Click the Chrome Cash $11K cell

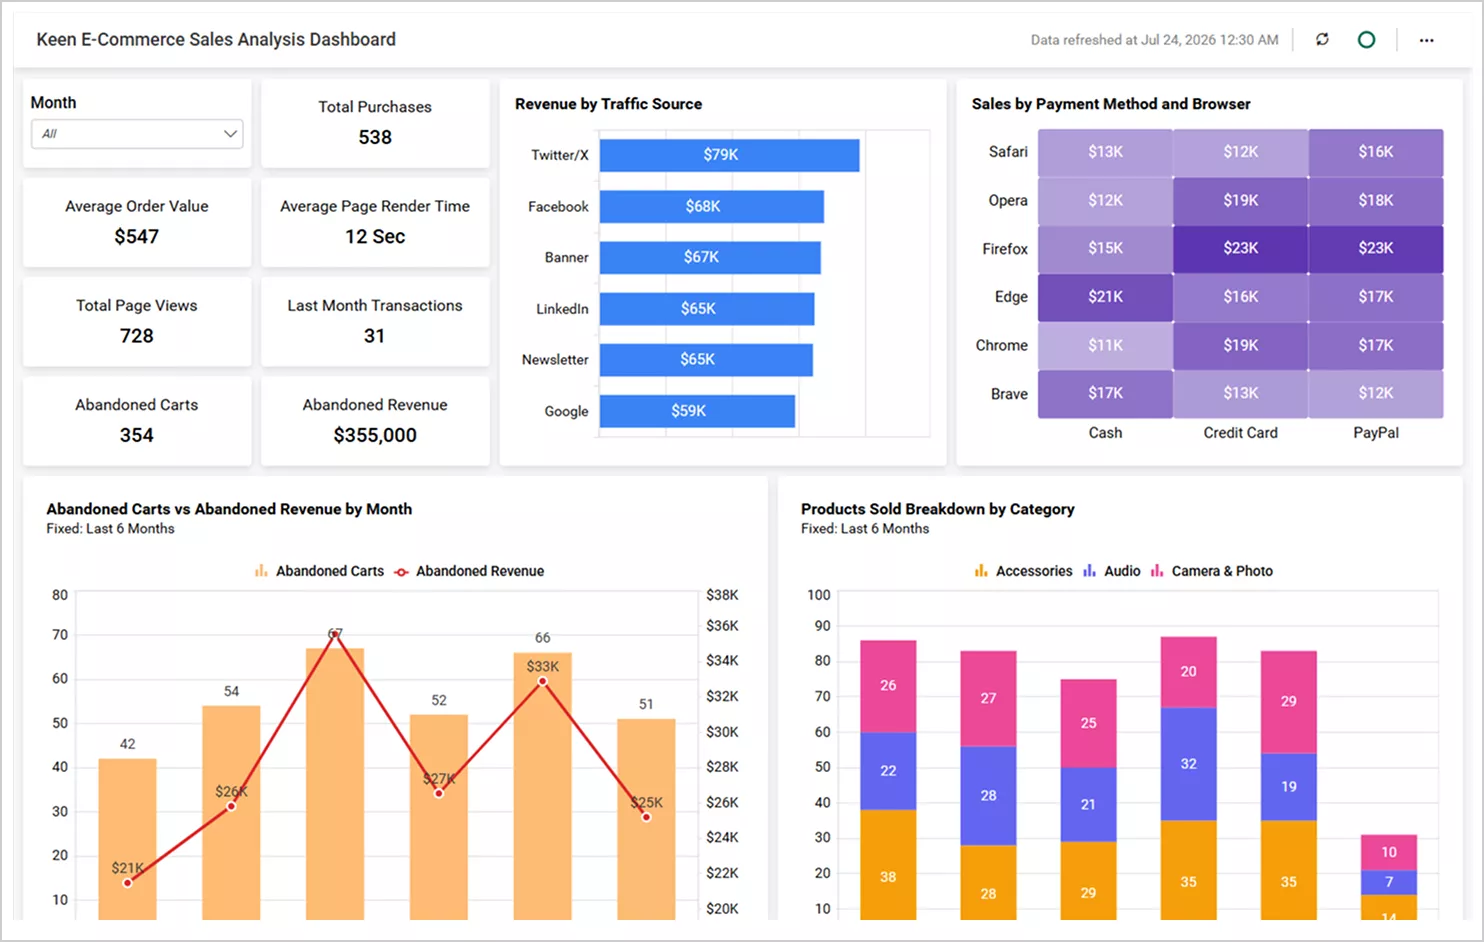tap(1105, 345)
